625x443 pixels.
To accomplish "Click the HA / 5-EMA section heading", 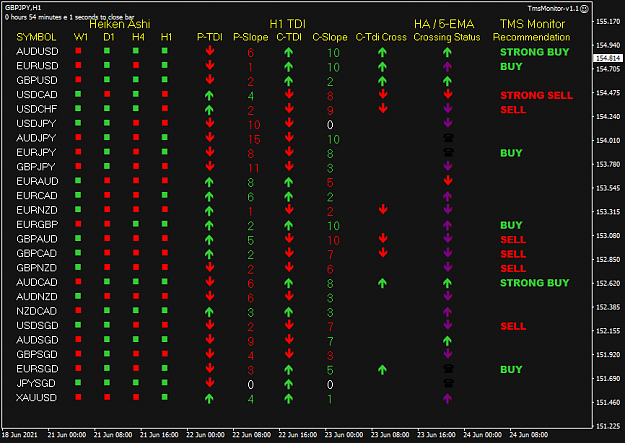I will [444, 24].
